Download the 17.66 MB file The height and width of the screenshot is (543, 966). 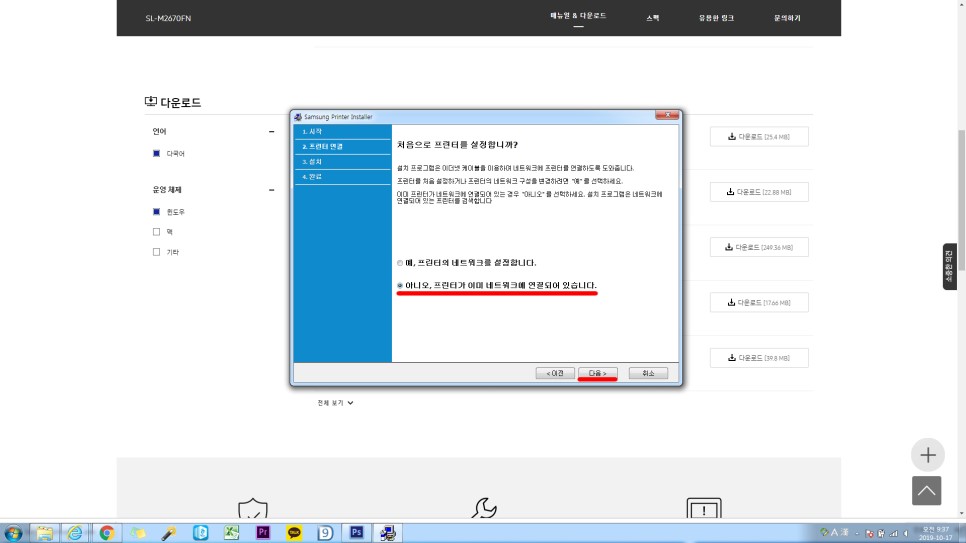click(759, 303)
